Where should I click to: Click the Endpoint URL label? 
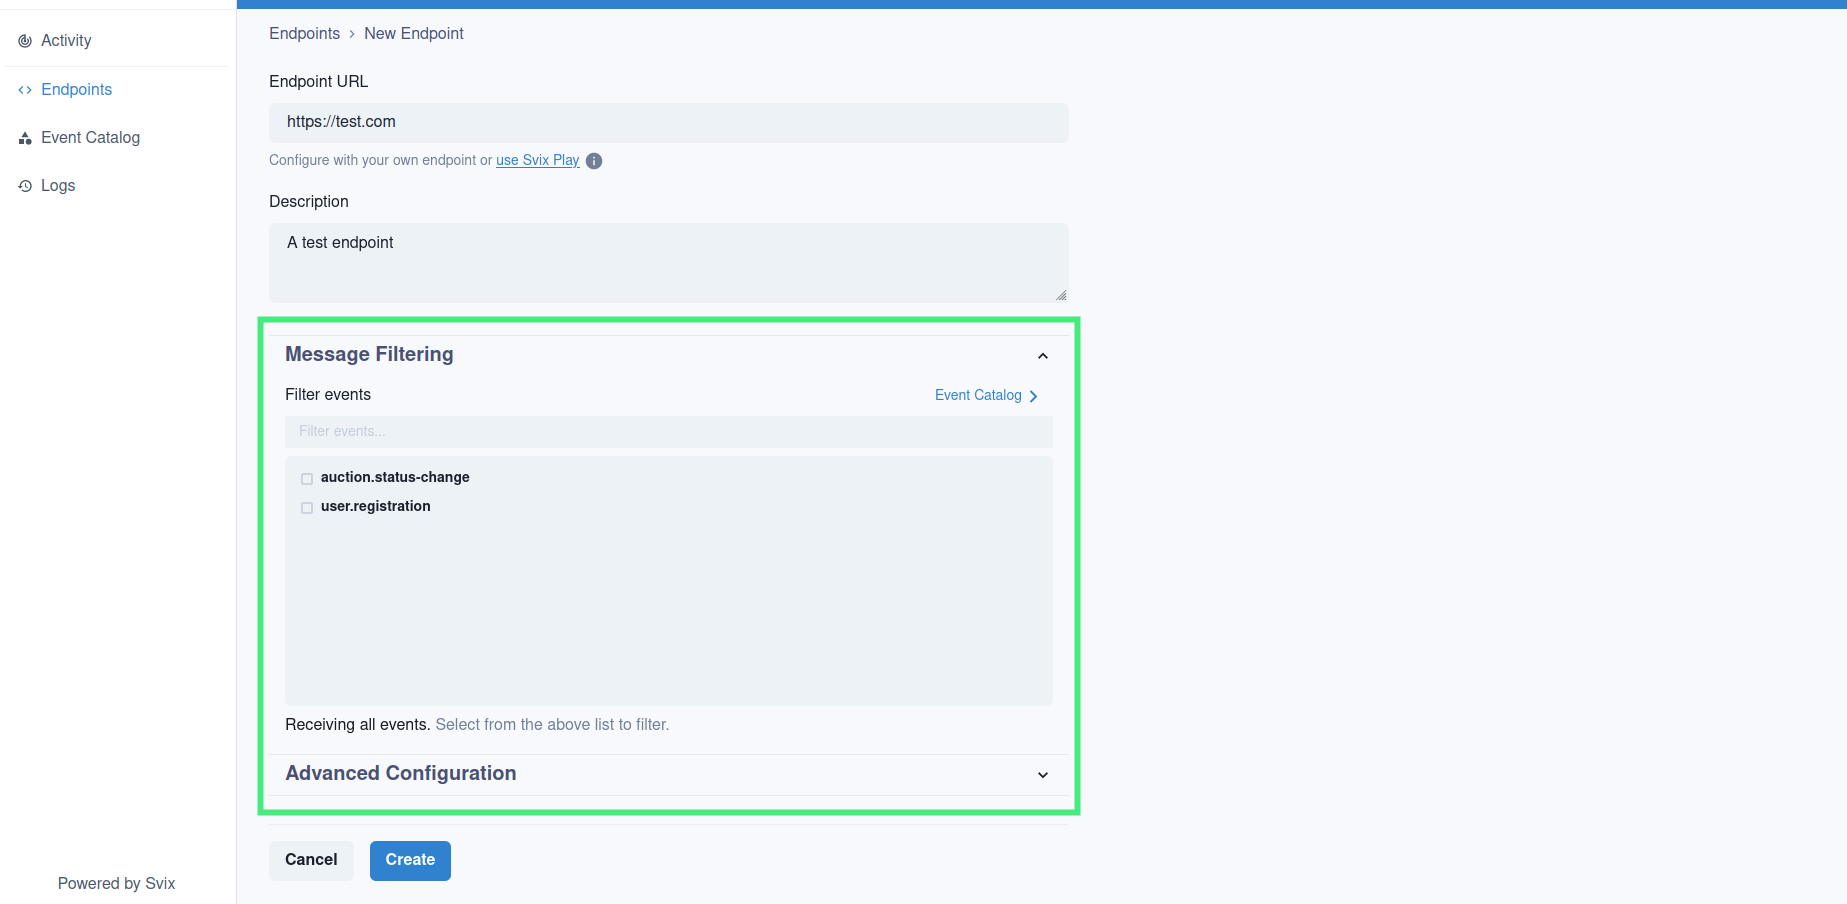pyautogui.click(x=318, y=82)
